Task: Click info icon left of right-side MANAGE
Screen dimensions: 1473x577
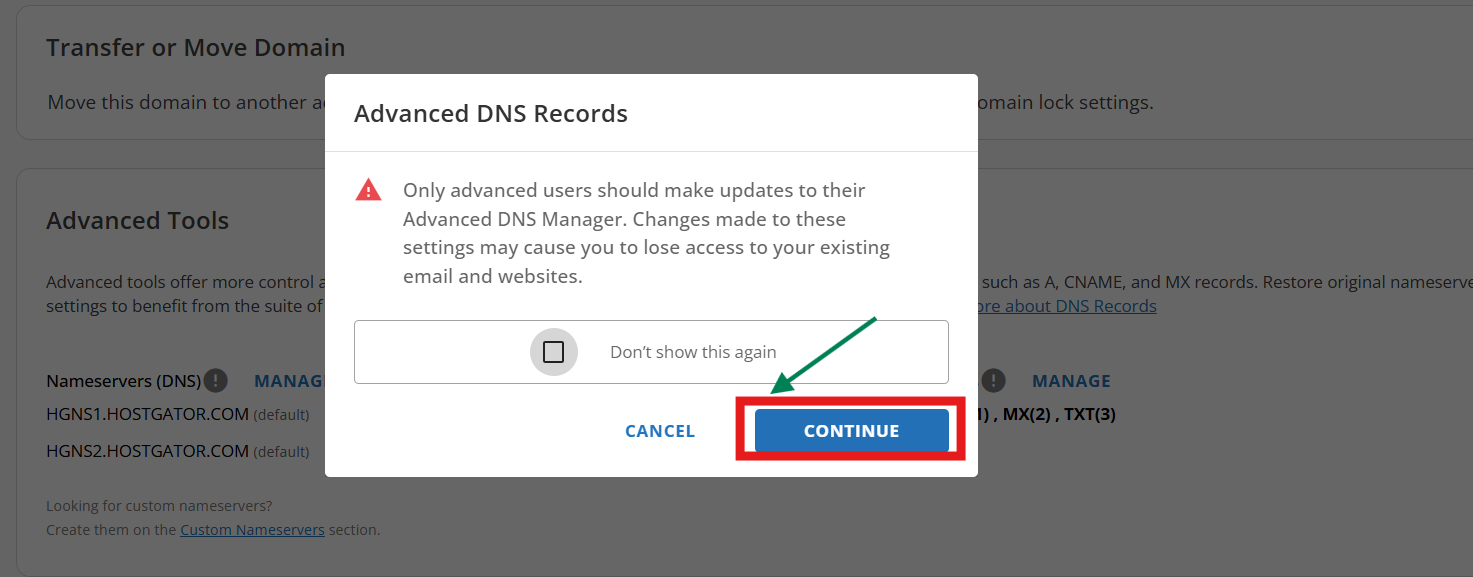Action: click(993, 381)
